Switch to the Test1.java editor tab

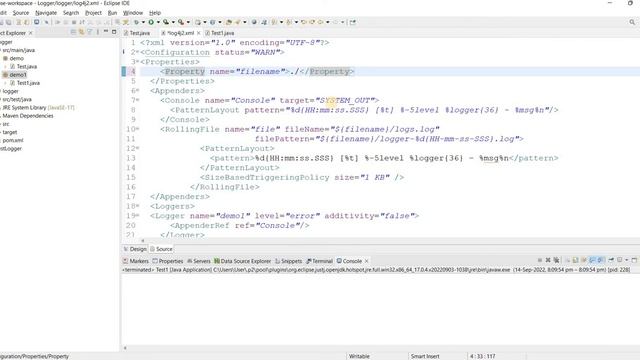(220, 33)
